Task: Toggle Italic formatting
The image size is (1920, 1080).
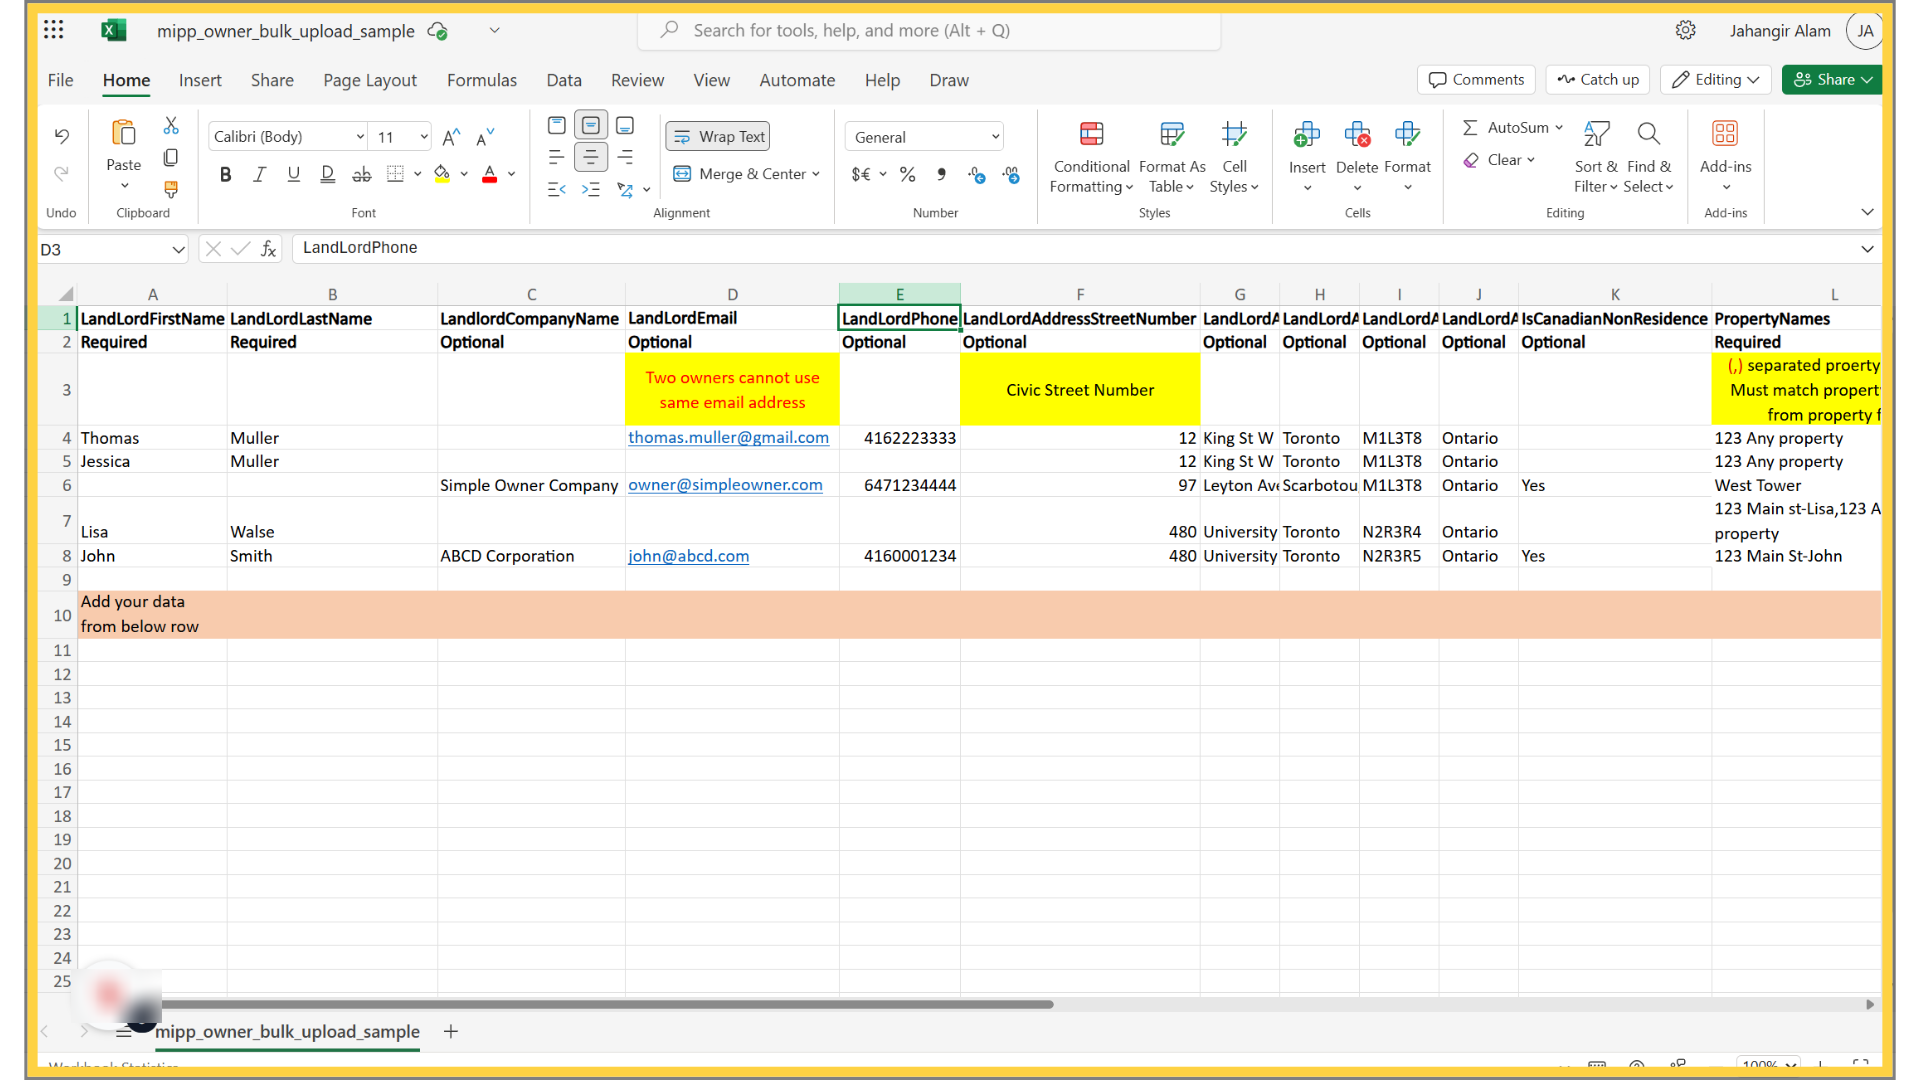Action: tap(259, 174)
